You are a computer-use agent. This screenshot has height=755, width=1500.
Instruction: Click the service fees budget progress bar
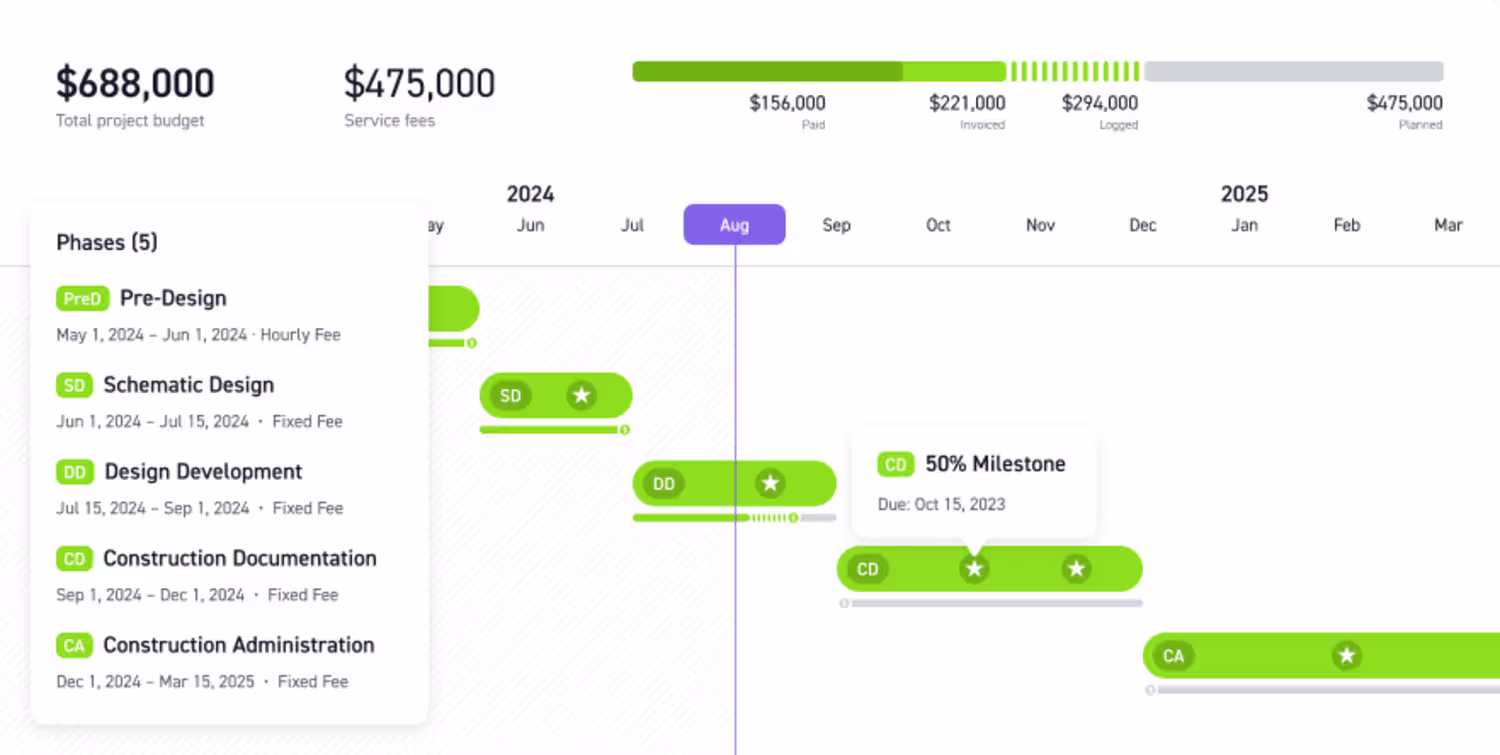point(1038,71)
